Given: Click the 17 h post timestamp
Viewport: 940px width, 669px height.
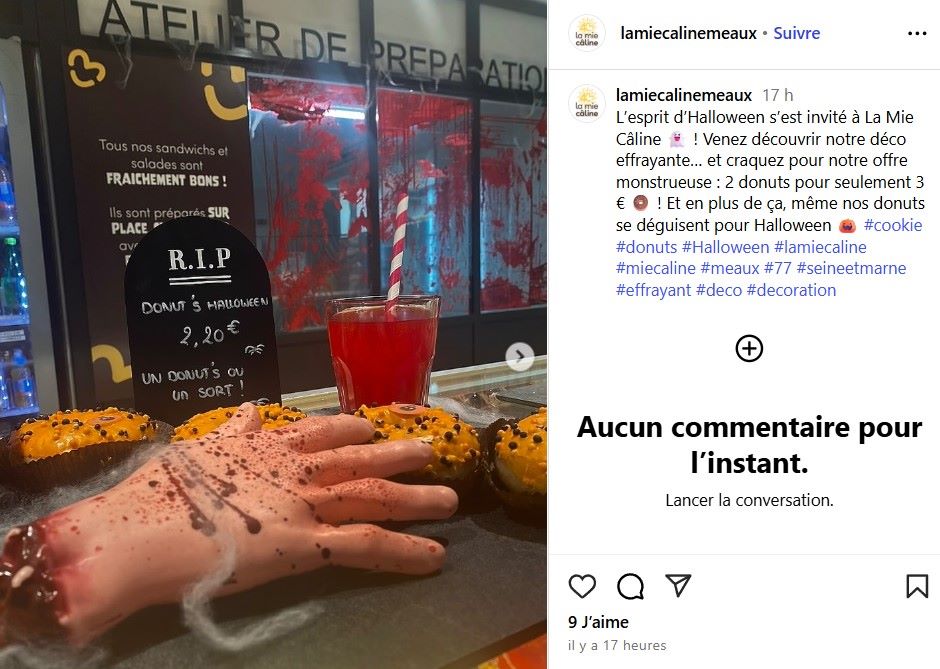Looking at the screenshot, I should (x=778, y=95).
